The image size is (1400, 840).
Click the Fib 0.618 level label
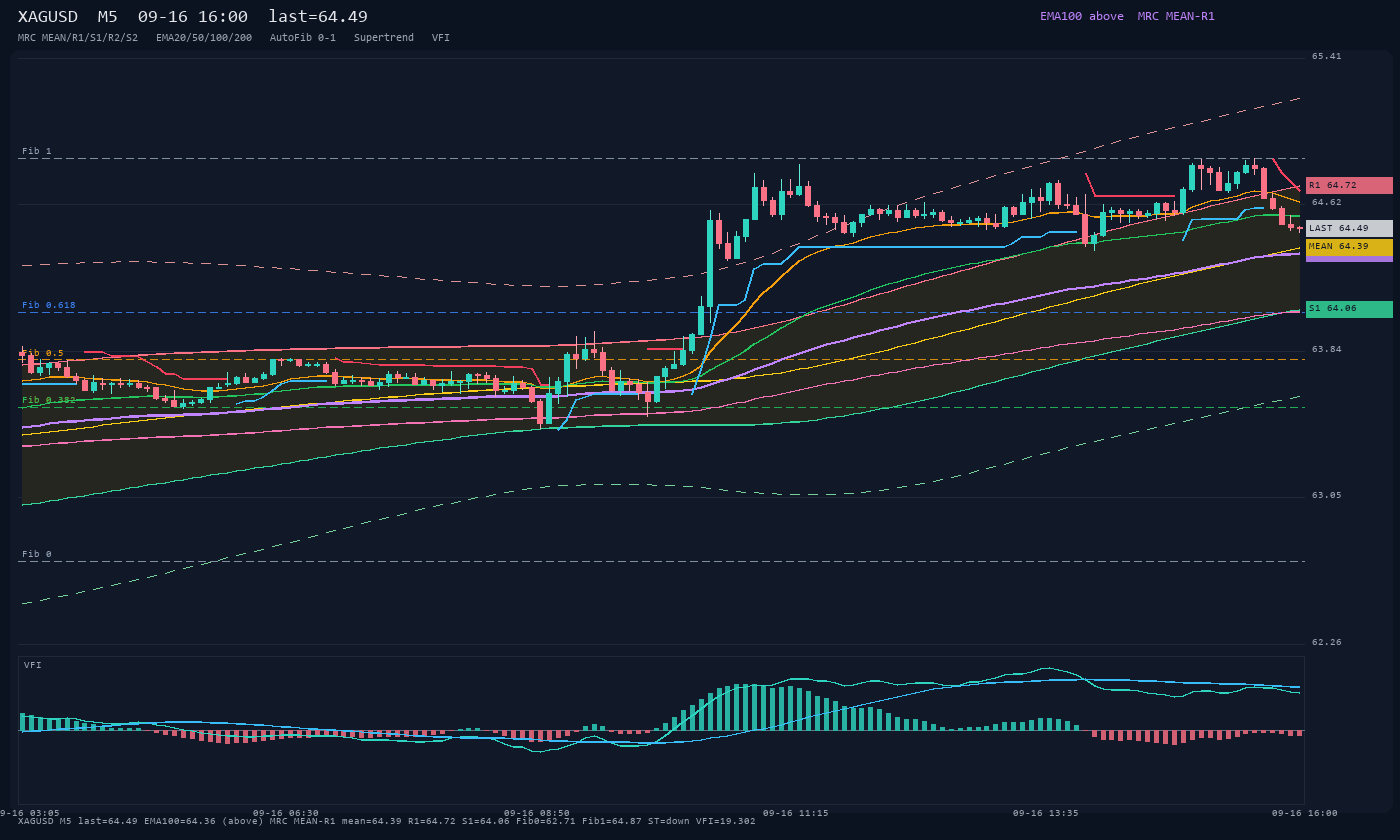click(x=49, y=305)
